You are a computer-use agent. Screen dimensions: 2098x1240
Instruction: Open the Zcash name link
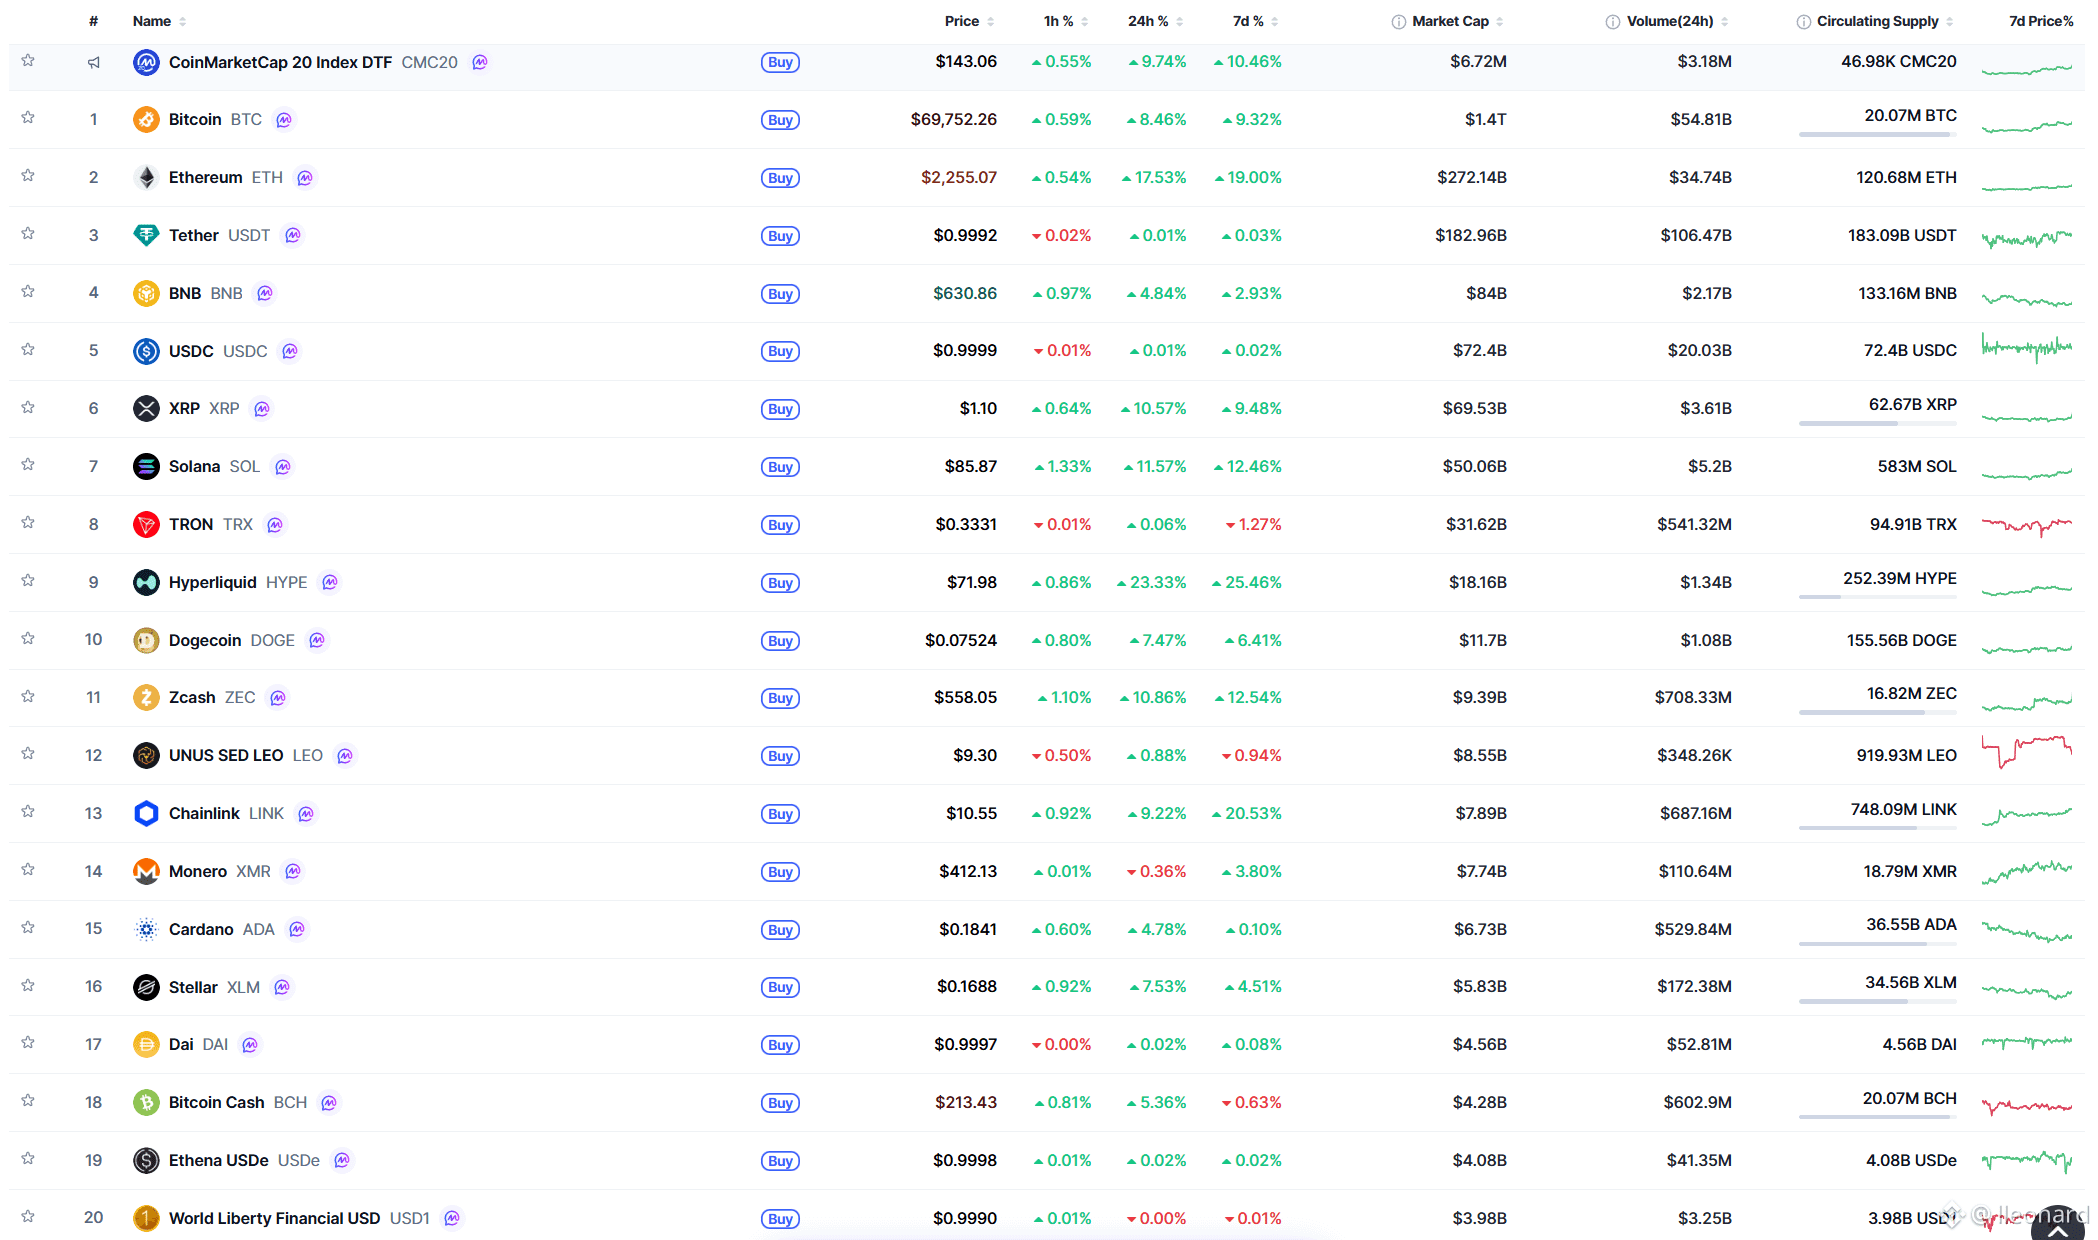[x=192, y=698]
